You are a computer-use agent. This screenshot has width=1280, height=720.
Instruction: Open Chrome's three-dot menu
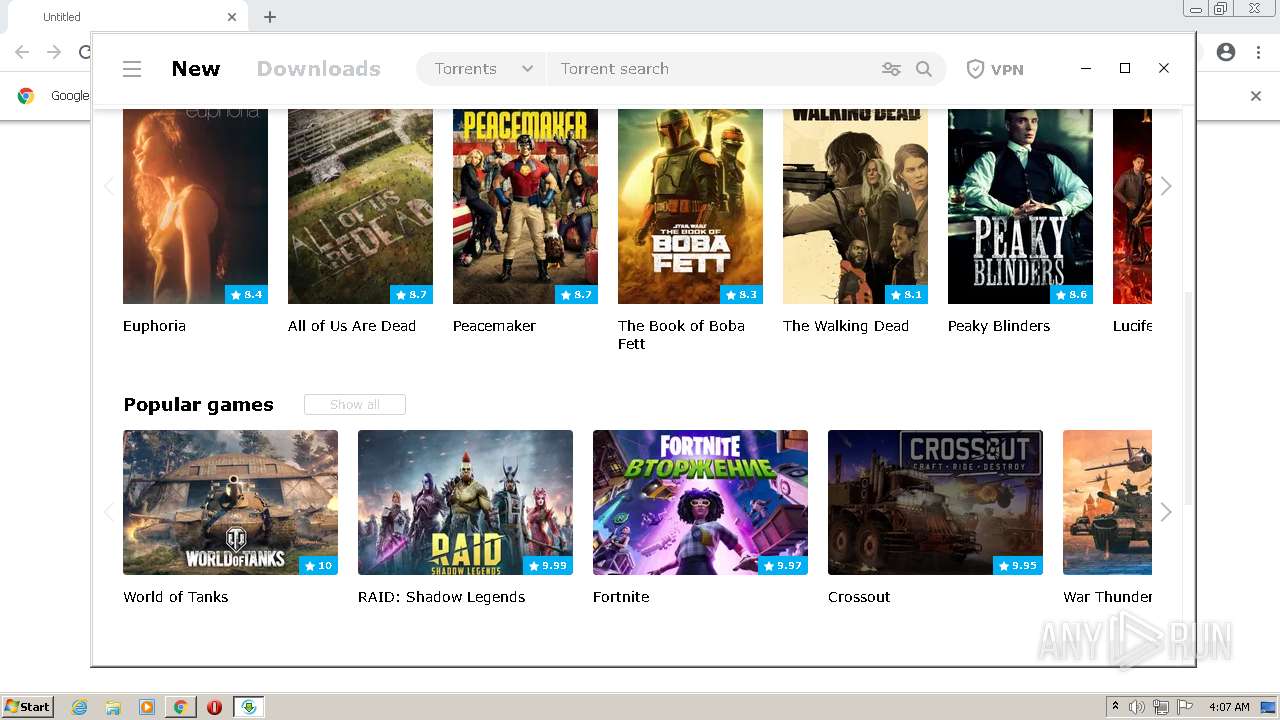point(1256,52)
